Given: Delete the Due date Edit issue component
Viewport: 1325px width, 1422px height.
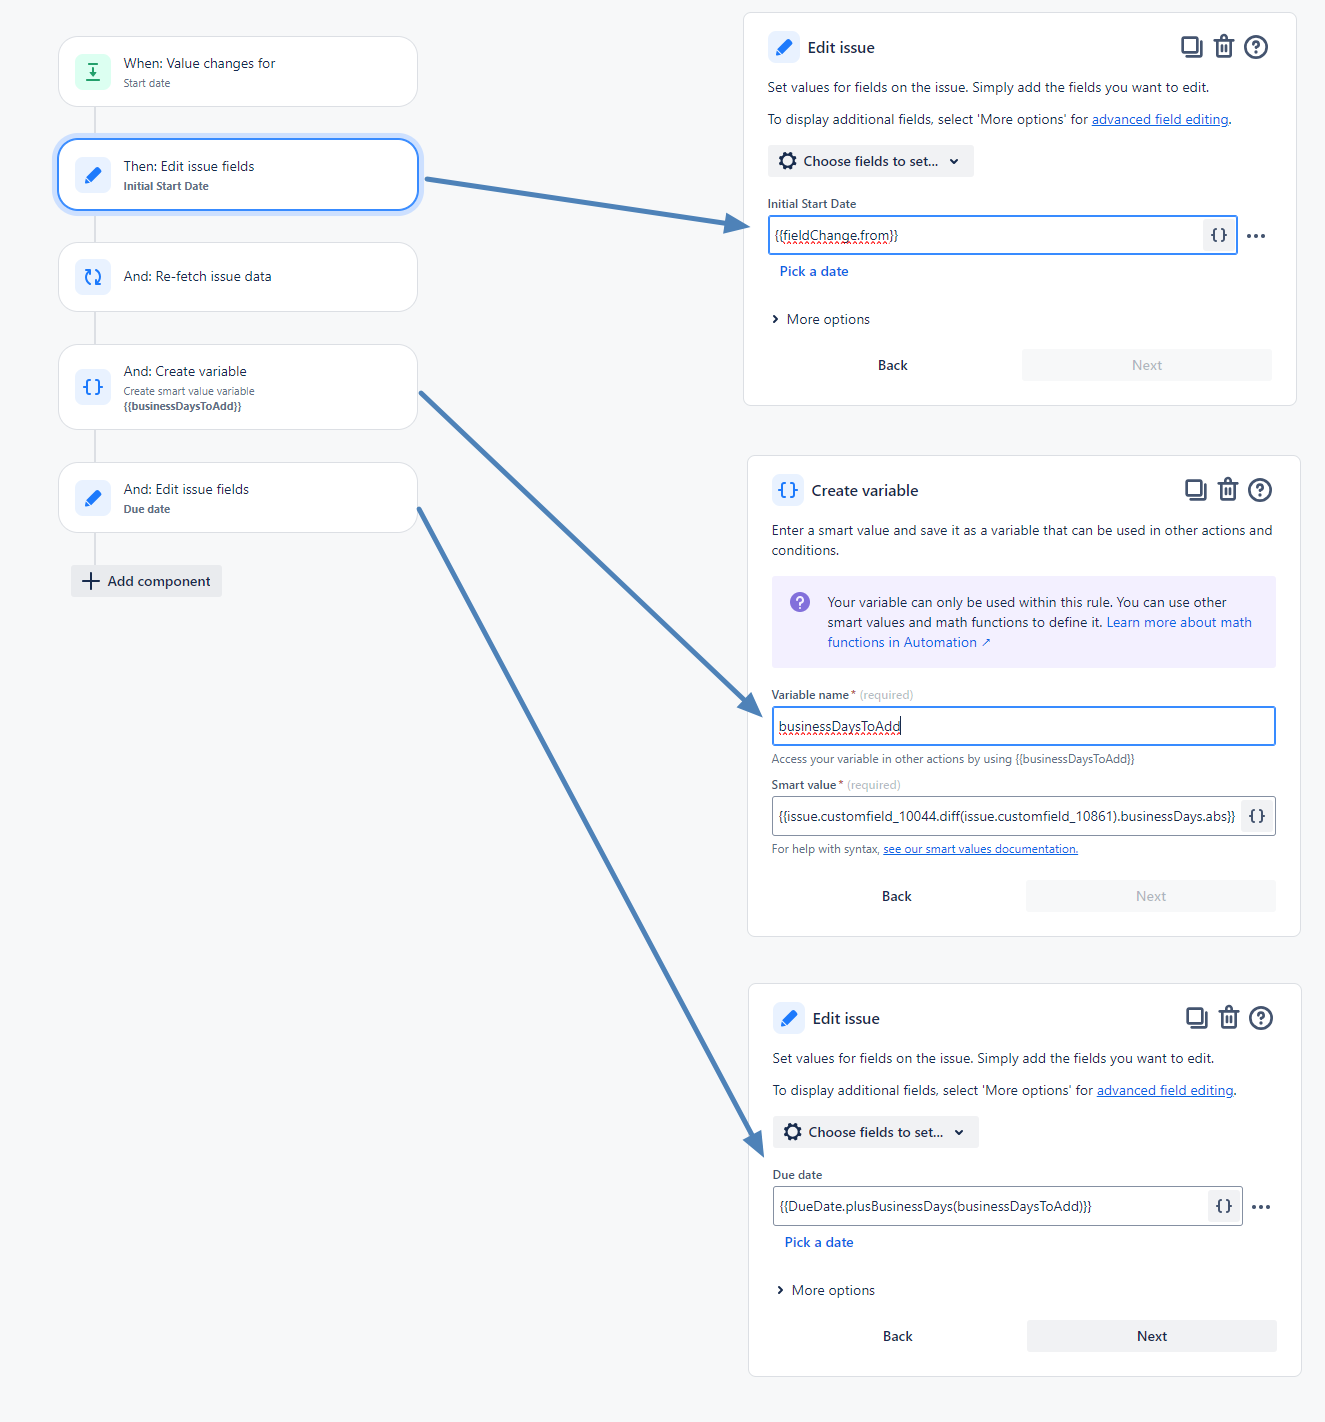Looking at the screenshot, I should [x=1228, y=1018].
